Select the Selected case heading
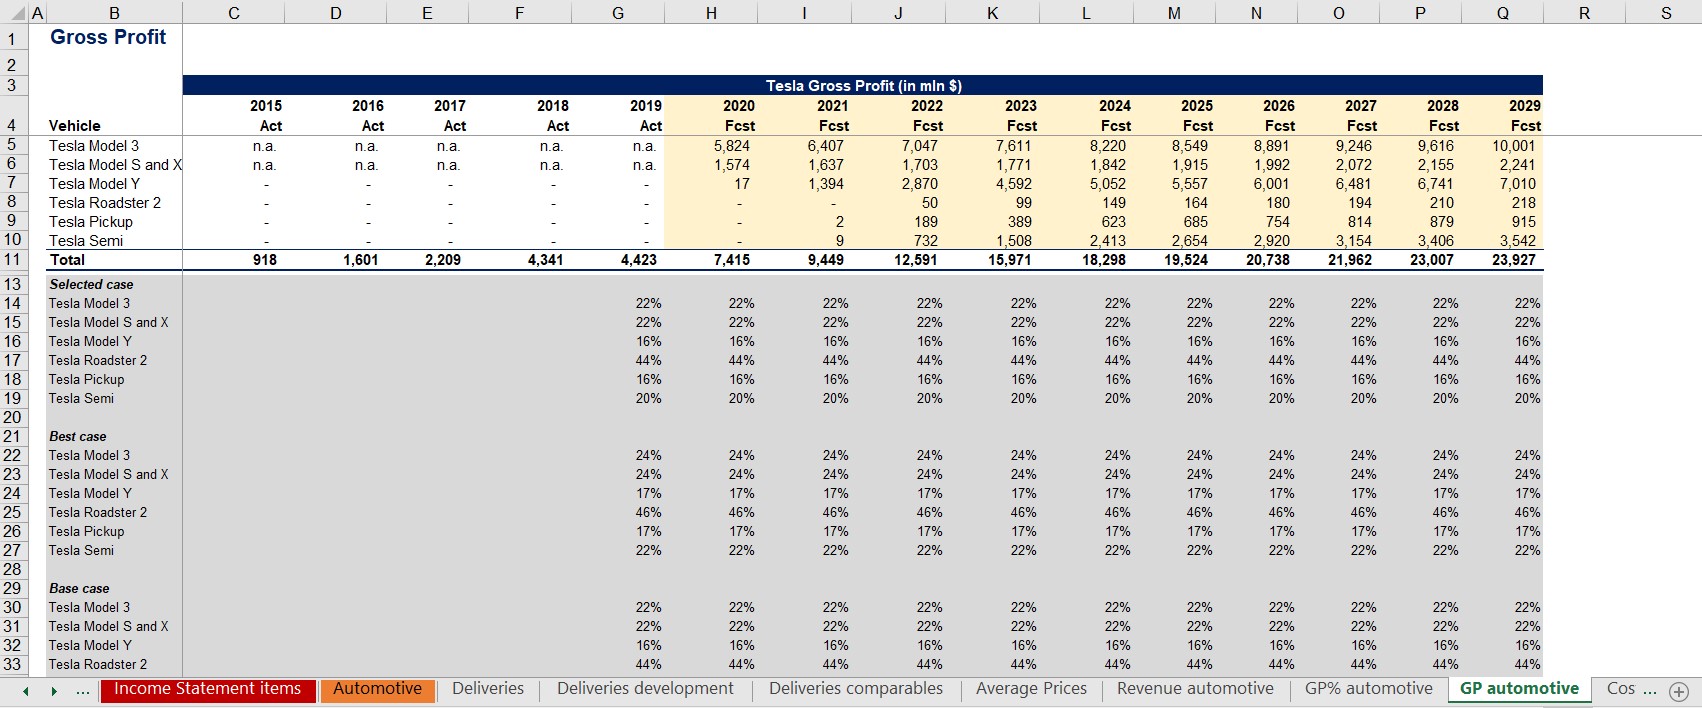The height and width of the screenshot is (708, 1702). click(x=91, y=284)
